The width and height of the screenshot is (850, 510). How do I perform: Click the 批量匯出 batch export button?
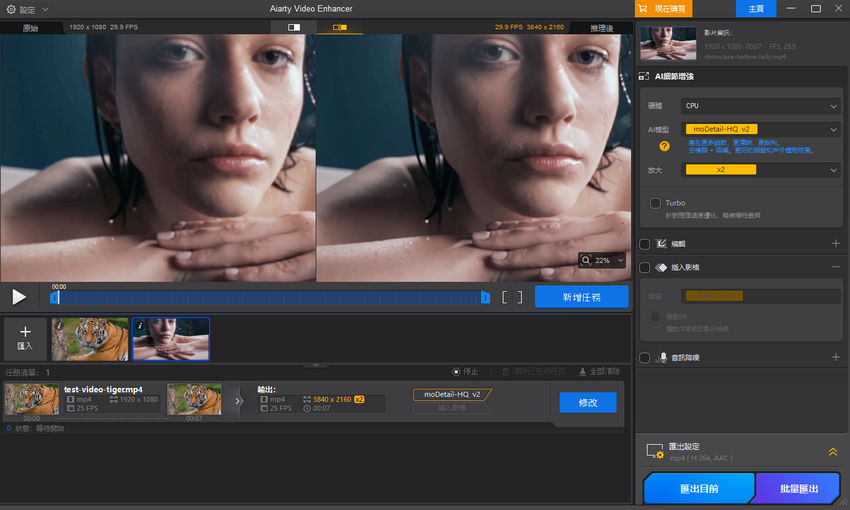[799, 488]
